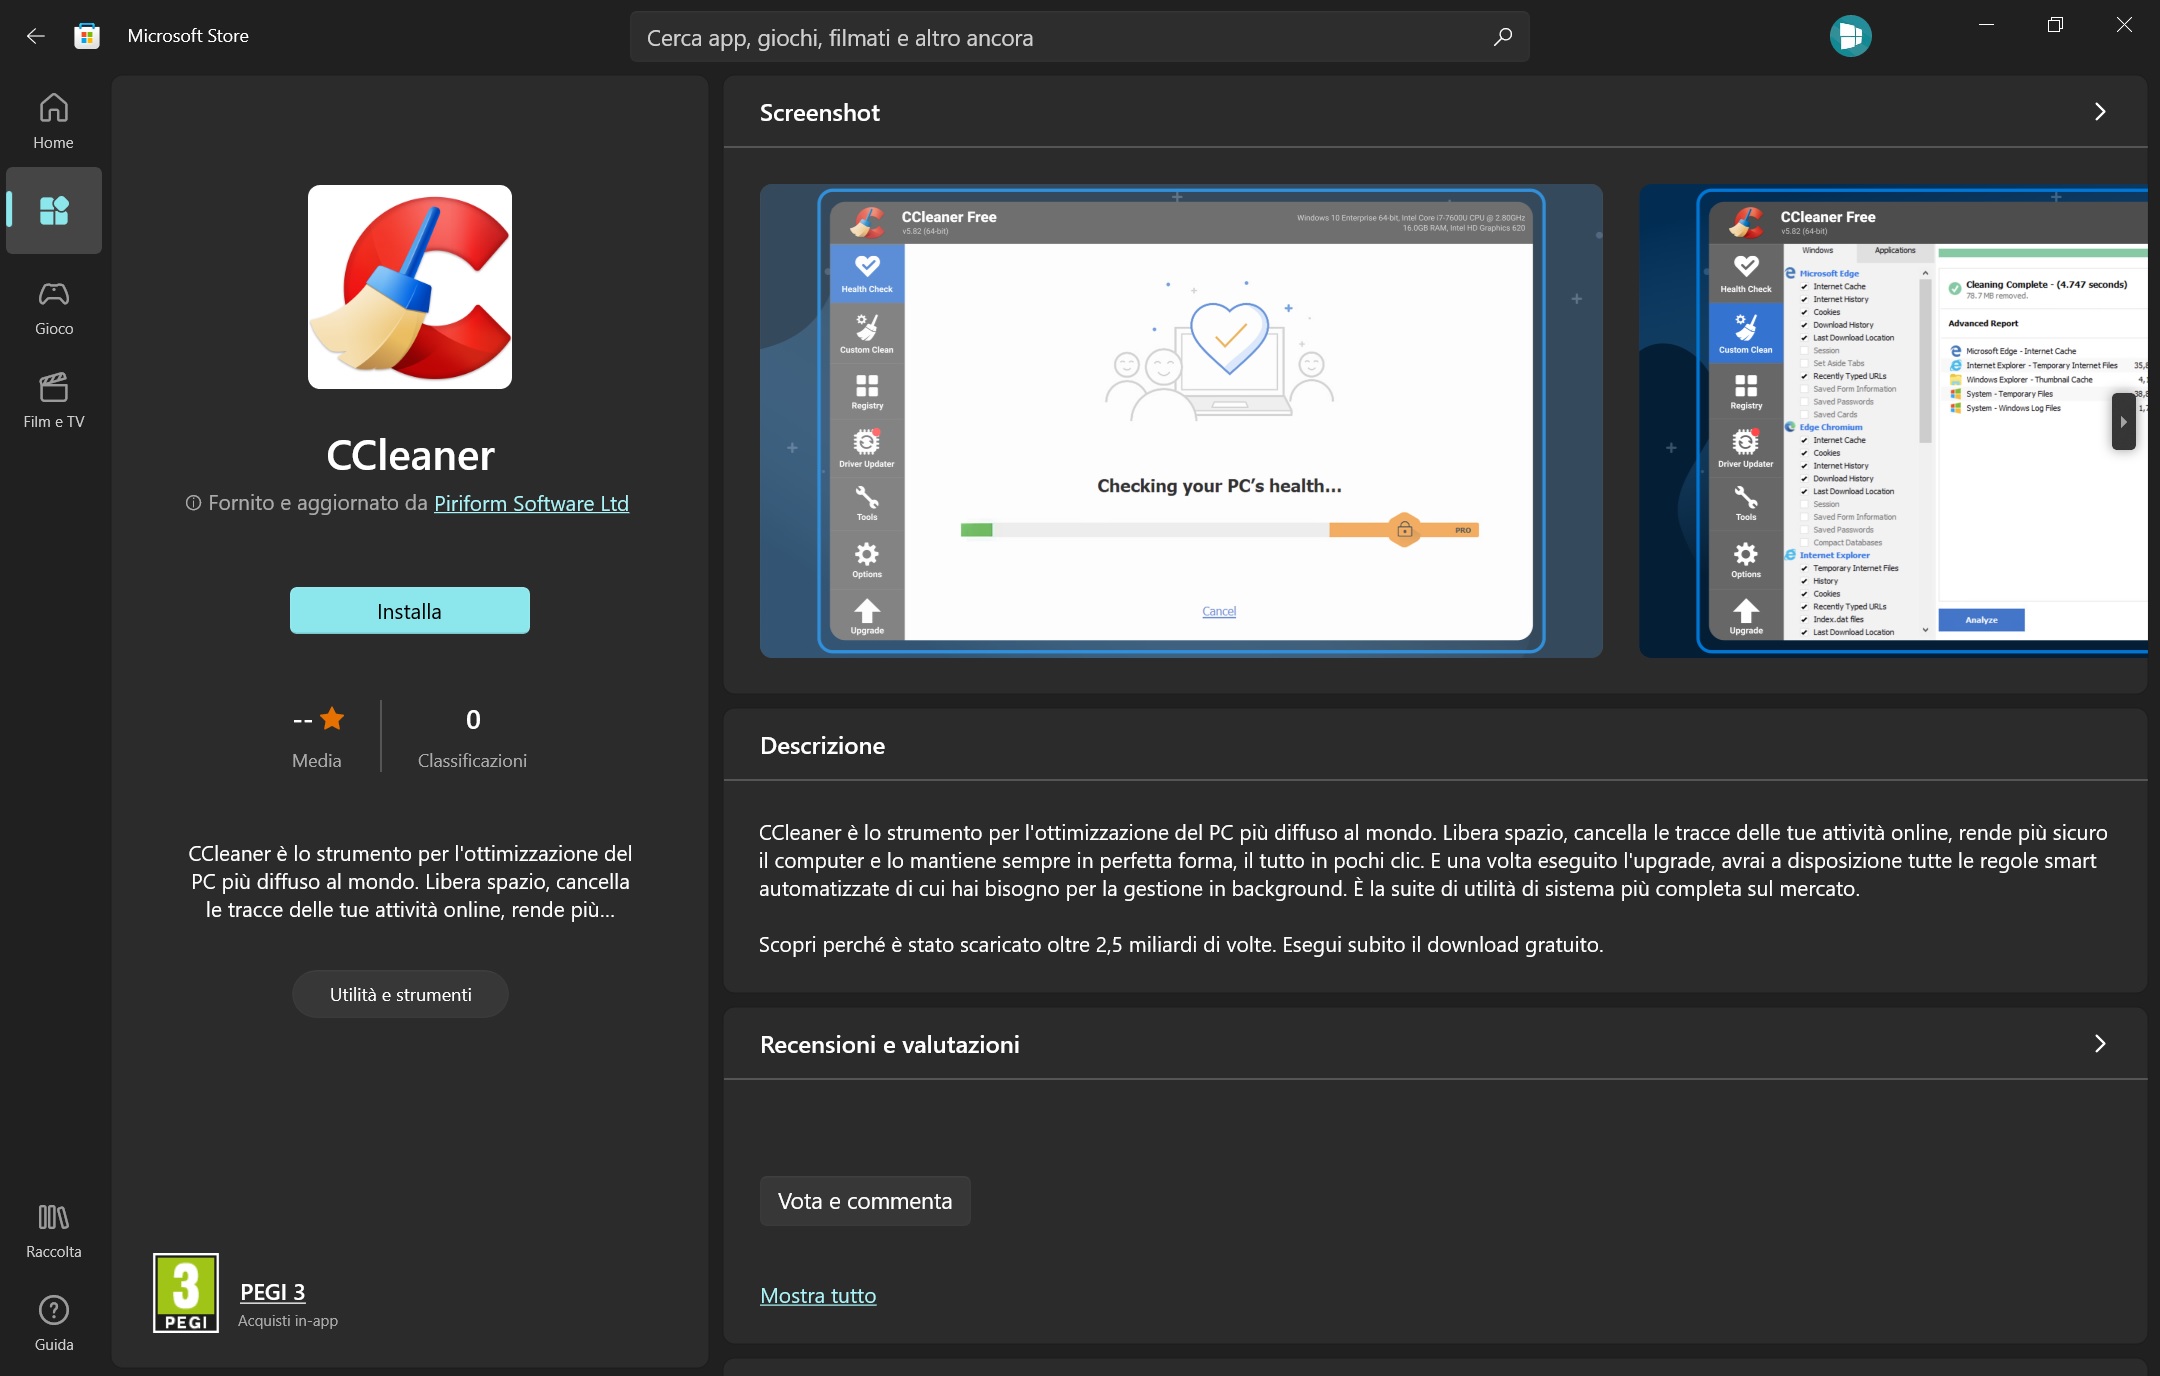This screenshot has height=1376, width=2160.
Task: Click the 'Scopri perché è stato scaricato' paragraph
Action: pos(1181,945)
